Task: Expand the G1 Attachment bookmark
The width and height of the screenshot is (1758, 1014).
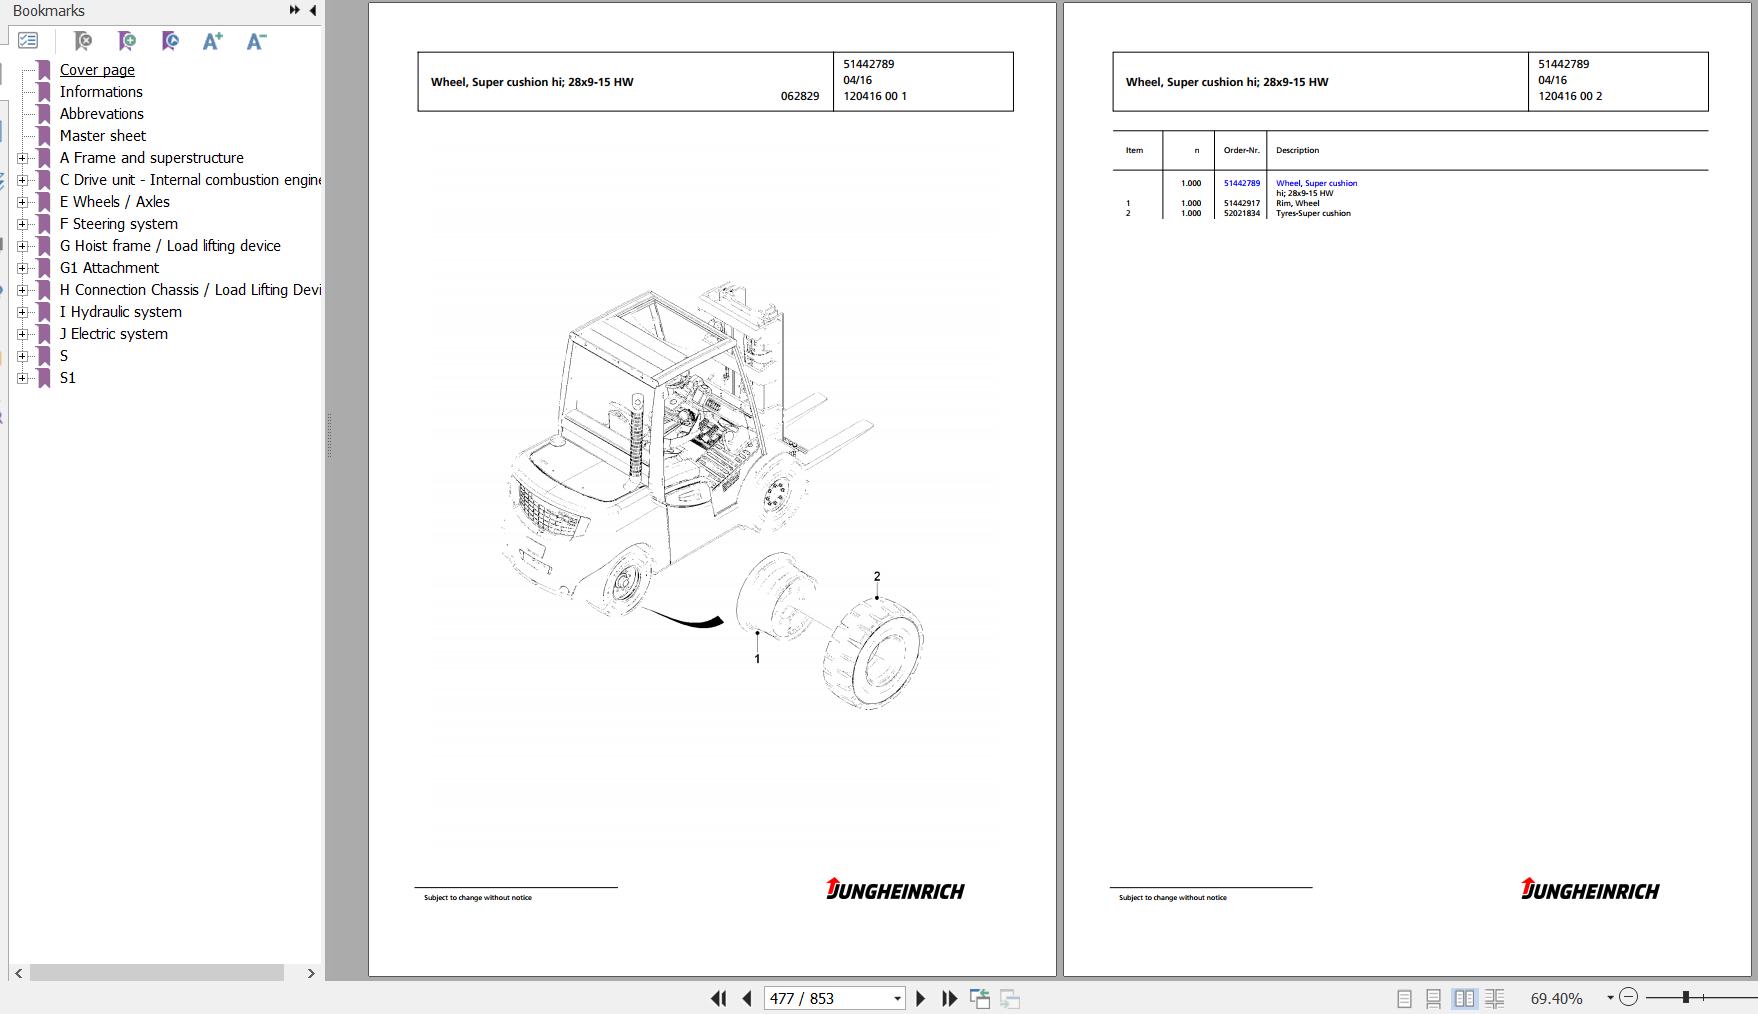Action: pos(22,268)
